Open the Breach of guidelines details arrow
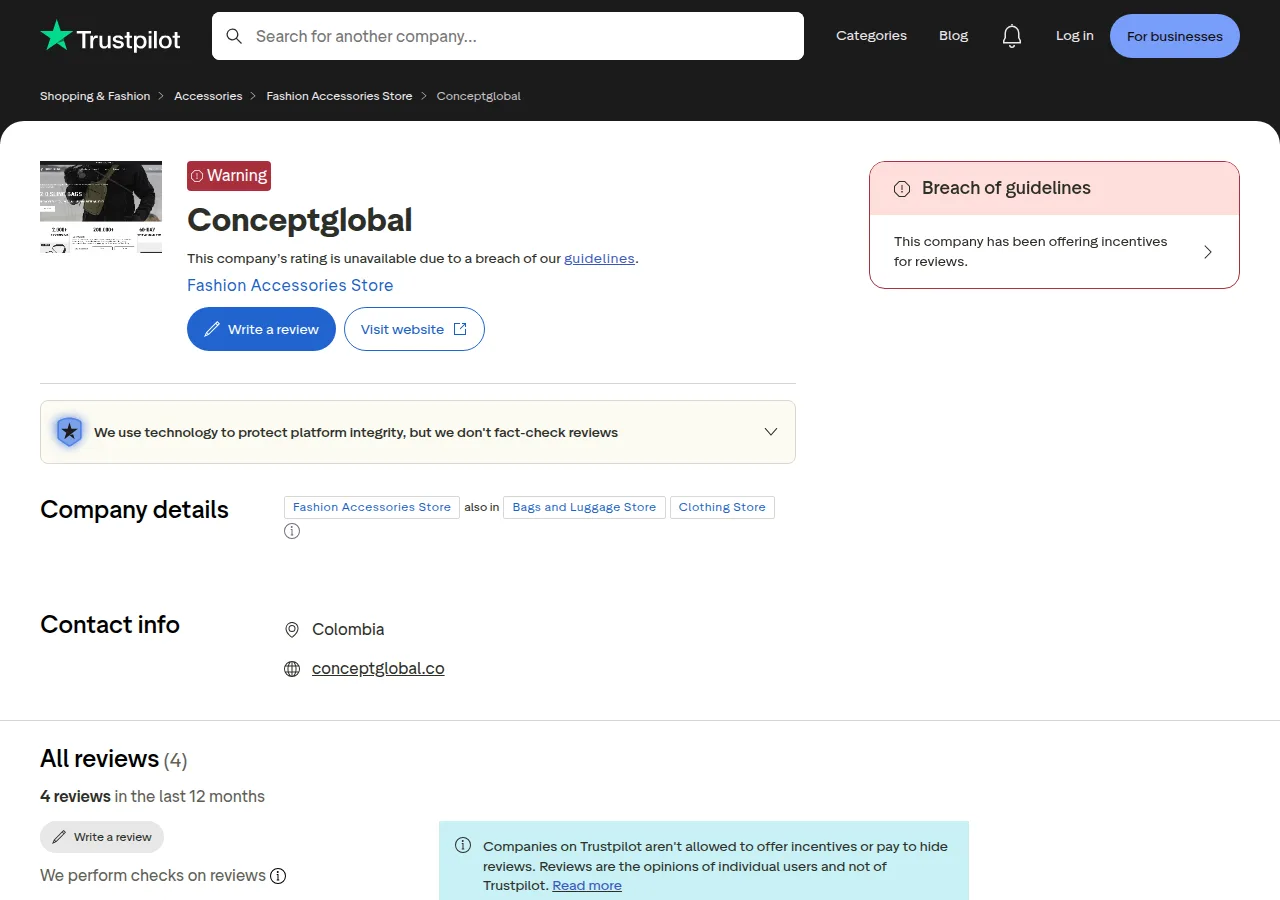 pyautogui.click(x=1208, y=252)
